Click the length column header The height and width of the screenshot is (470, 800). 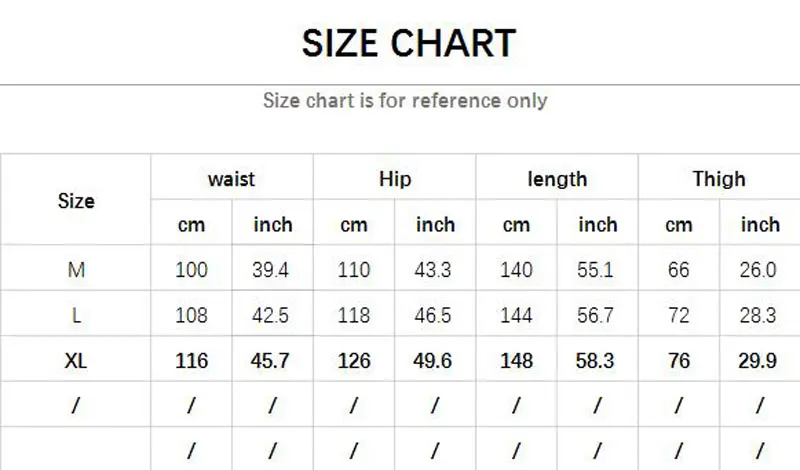(557, 179)
